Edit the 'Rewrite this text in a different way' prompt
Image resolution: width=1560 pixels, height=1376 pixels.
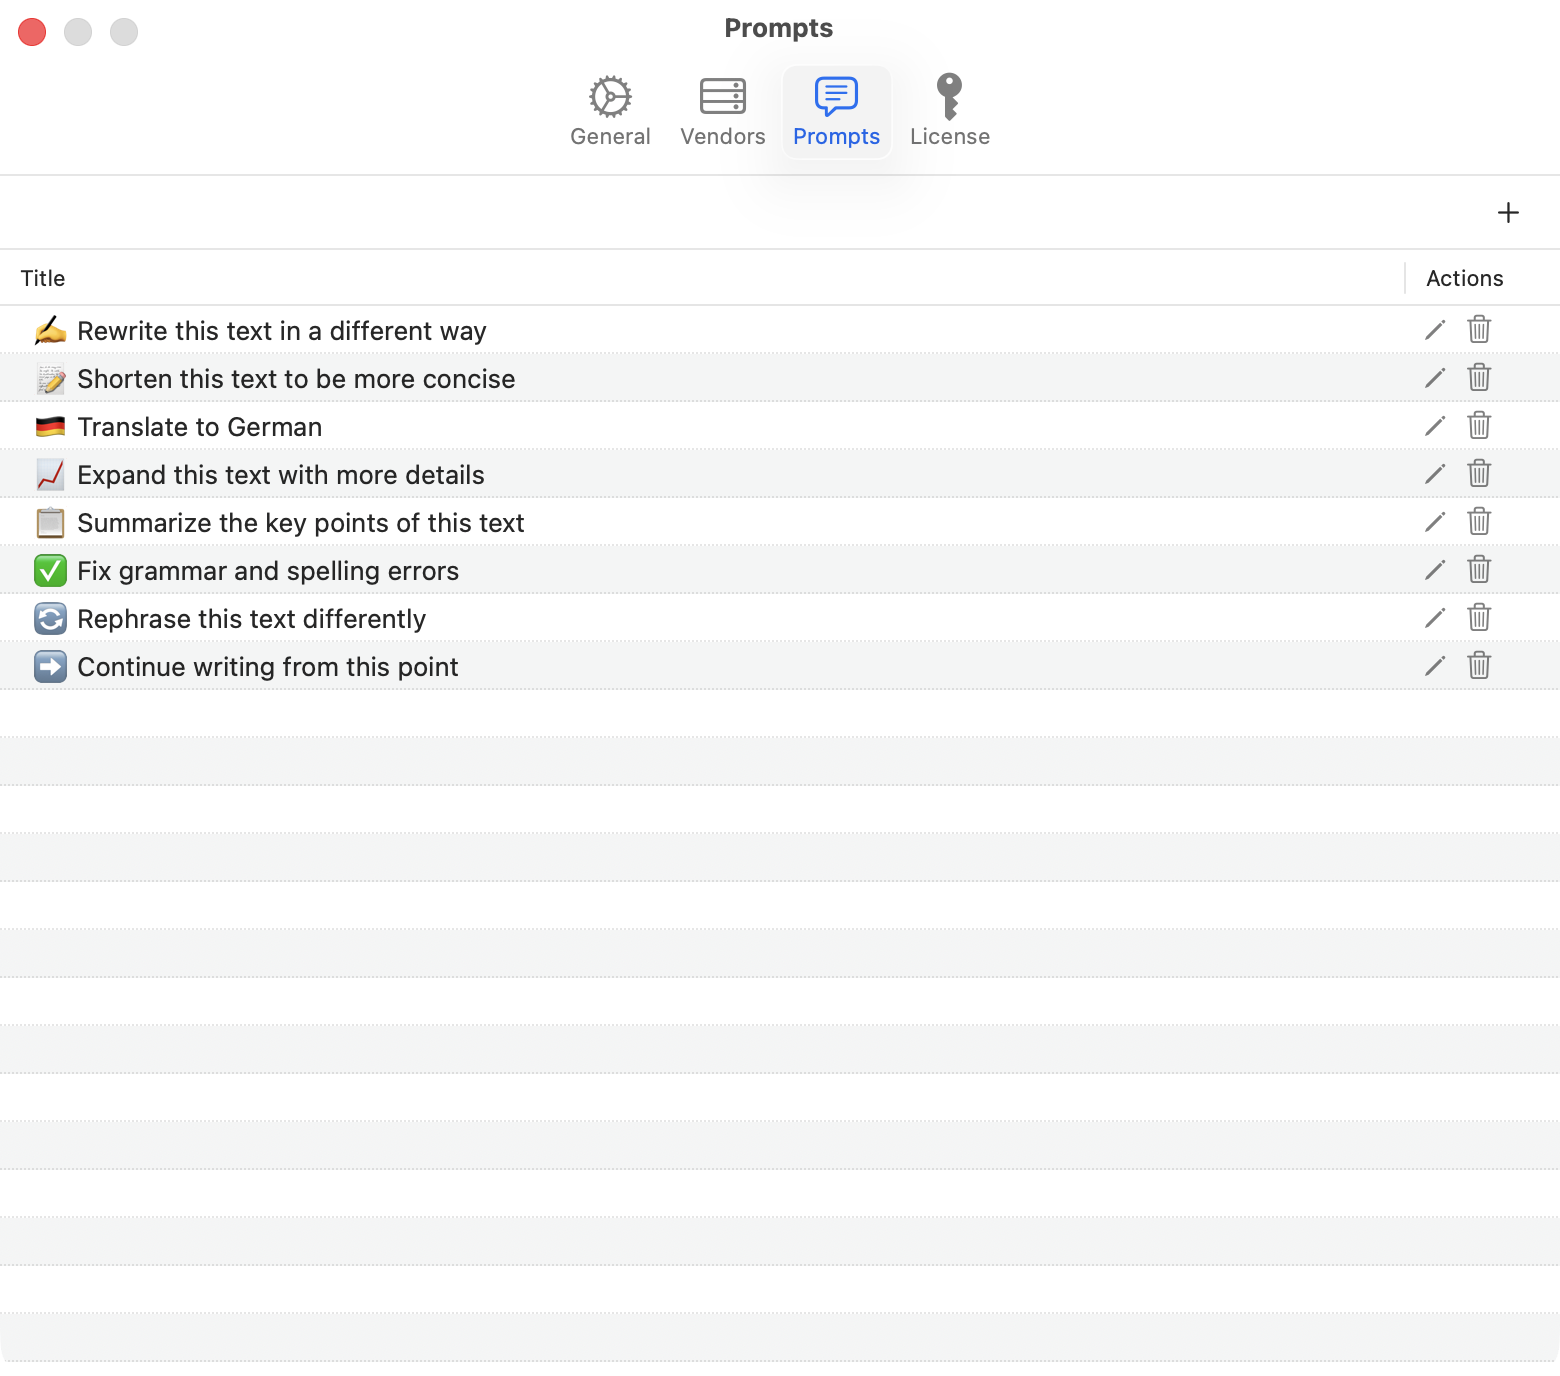click(1434, 330)
